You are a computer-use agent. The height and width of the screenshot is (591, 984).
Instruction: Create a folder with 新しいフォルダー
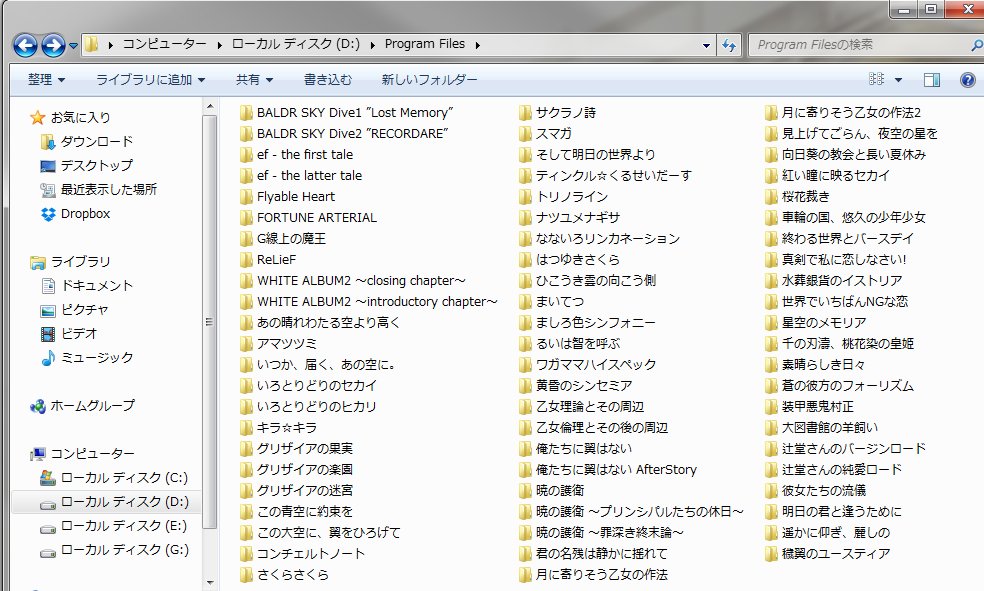pos(429,80)
